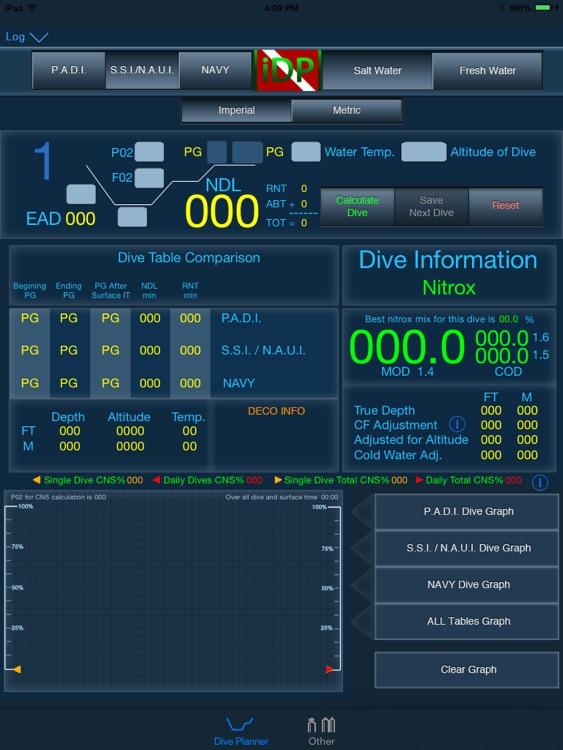Click the red Reset button
563x750 pixels.
[506, 207]
